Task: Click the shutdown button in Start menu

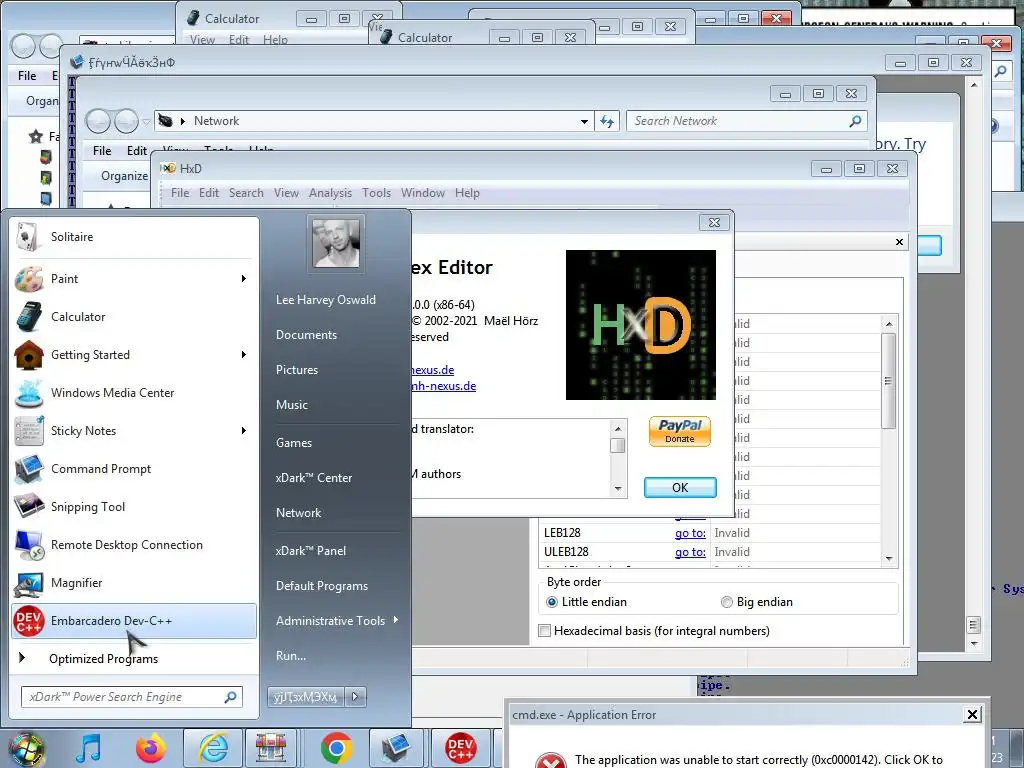Action: [x=306, y=697]
